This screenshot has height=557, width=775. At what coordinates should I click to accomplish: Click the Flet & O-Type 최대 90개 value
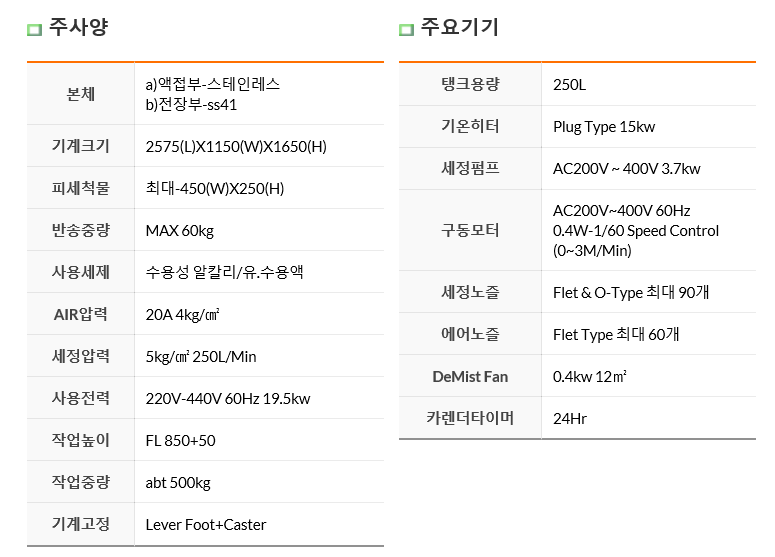coord(631,293)
